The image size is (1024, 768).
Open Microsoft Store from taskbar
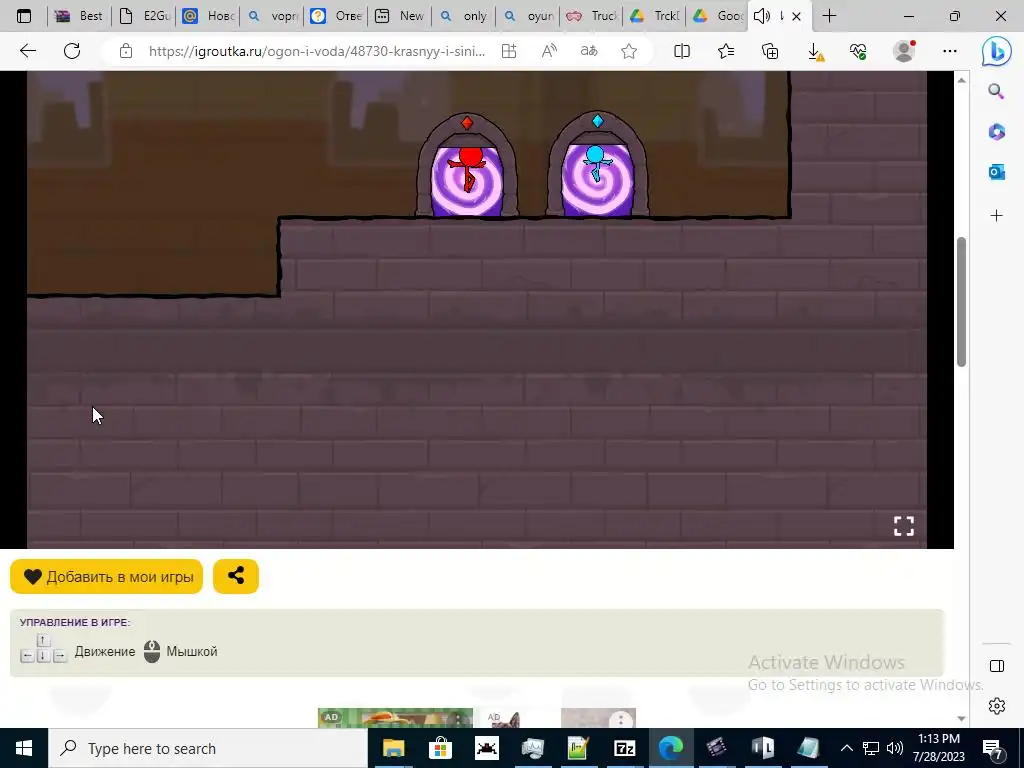coord(440,748)
